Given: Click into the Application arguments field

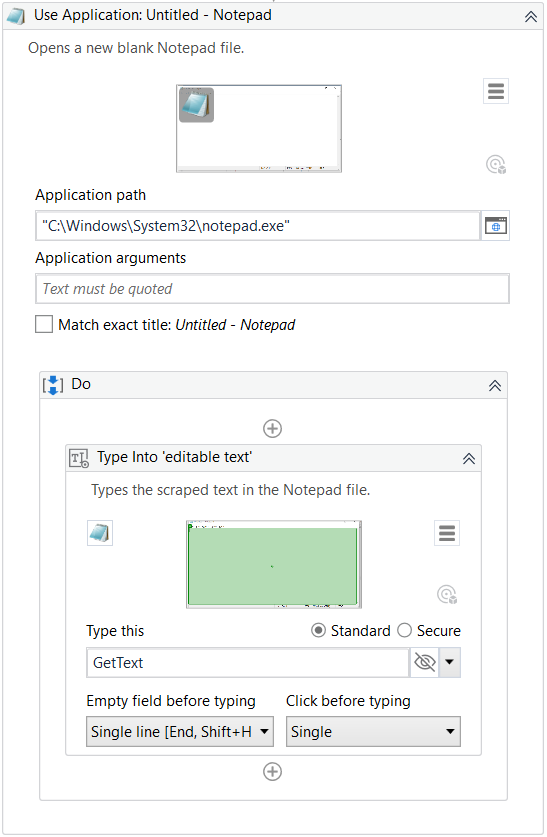Looking at the screenshot, I should click(272, 289).
